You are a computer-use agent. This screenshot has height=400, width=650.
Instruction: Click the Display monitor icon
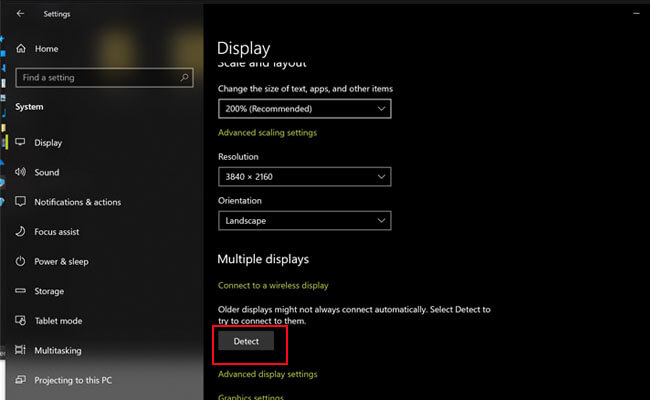(20, 142)
